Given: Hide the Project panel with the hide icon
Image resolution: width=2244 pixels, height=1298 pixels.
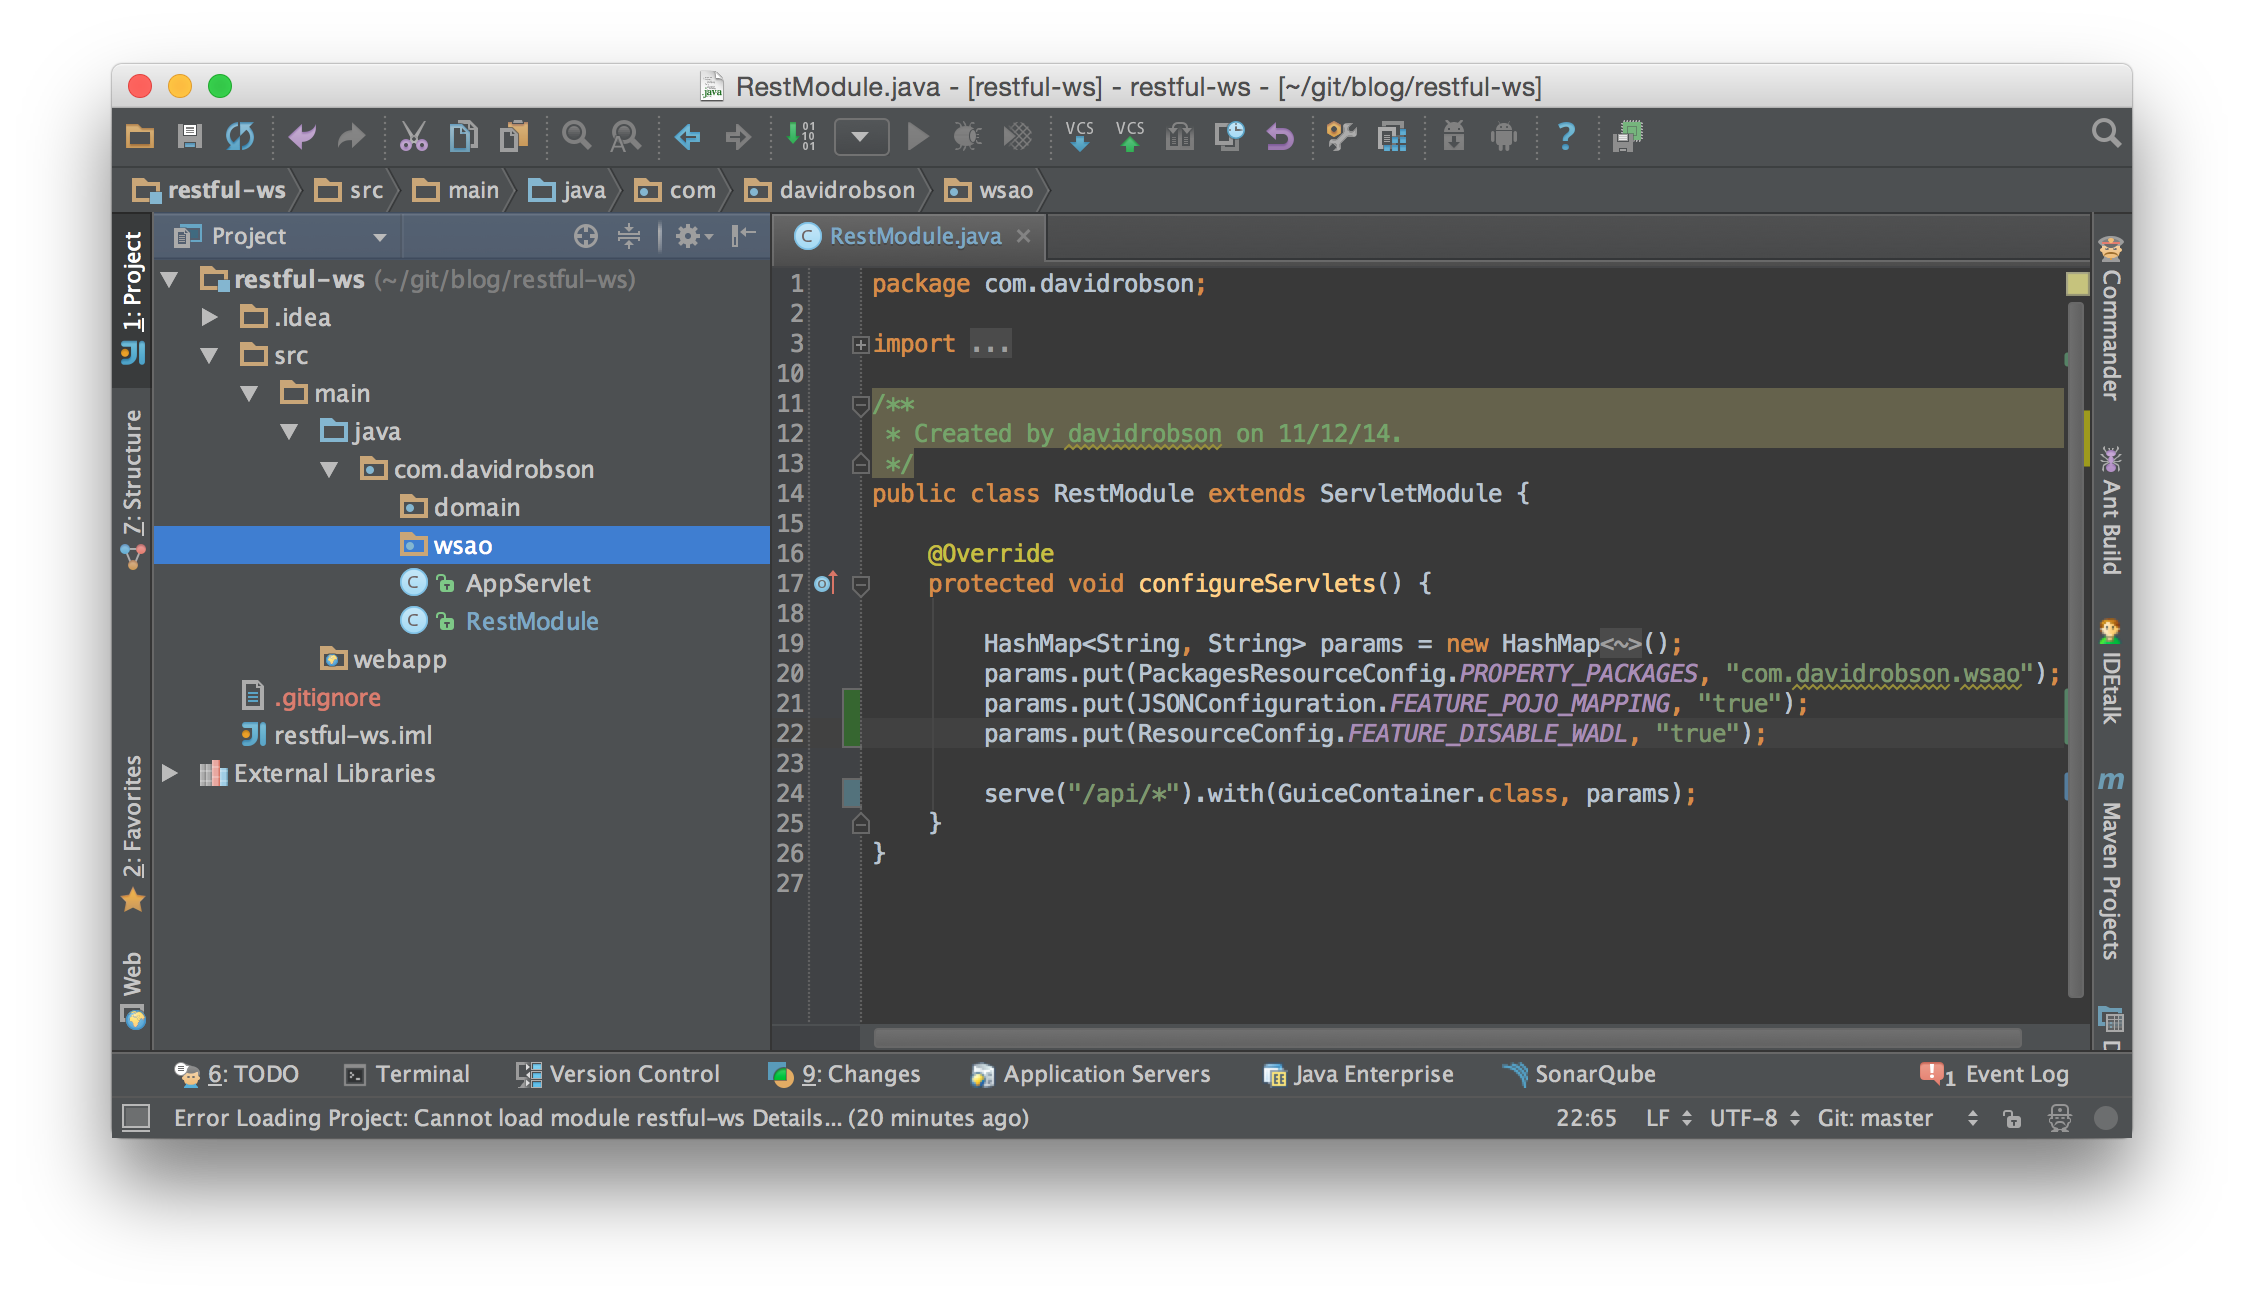Looking at the screenshot, I should [x=743, y=236].
